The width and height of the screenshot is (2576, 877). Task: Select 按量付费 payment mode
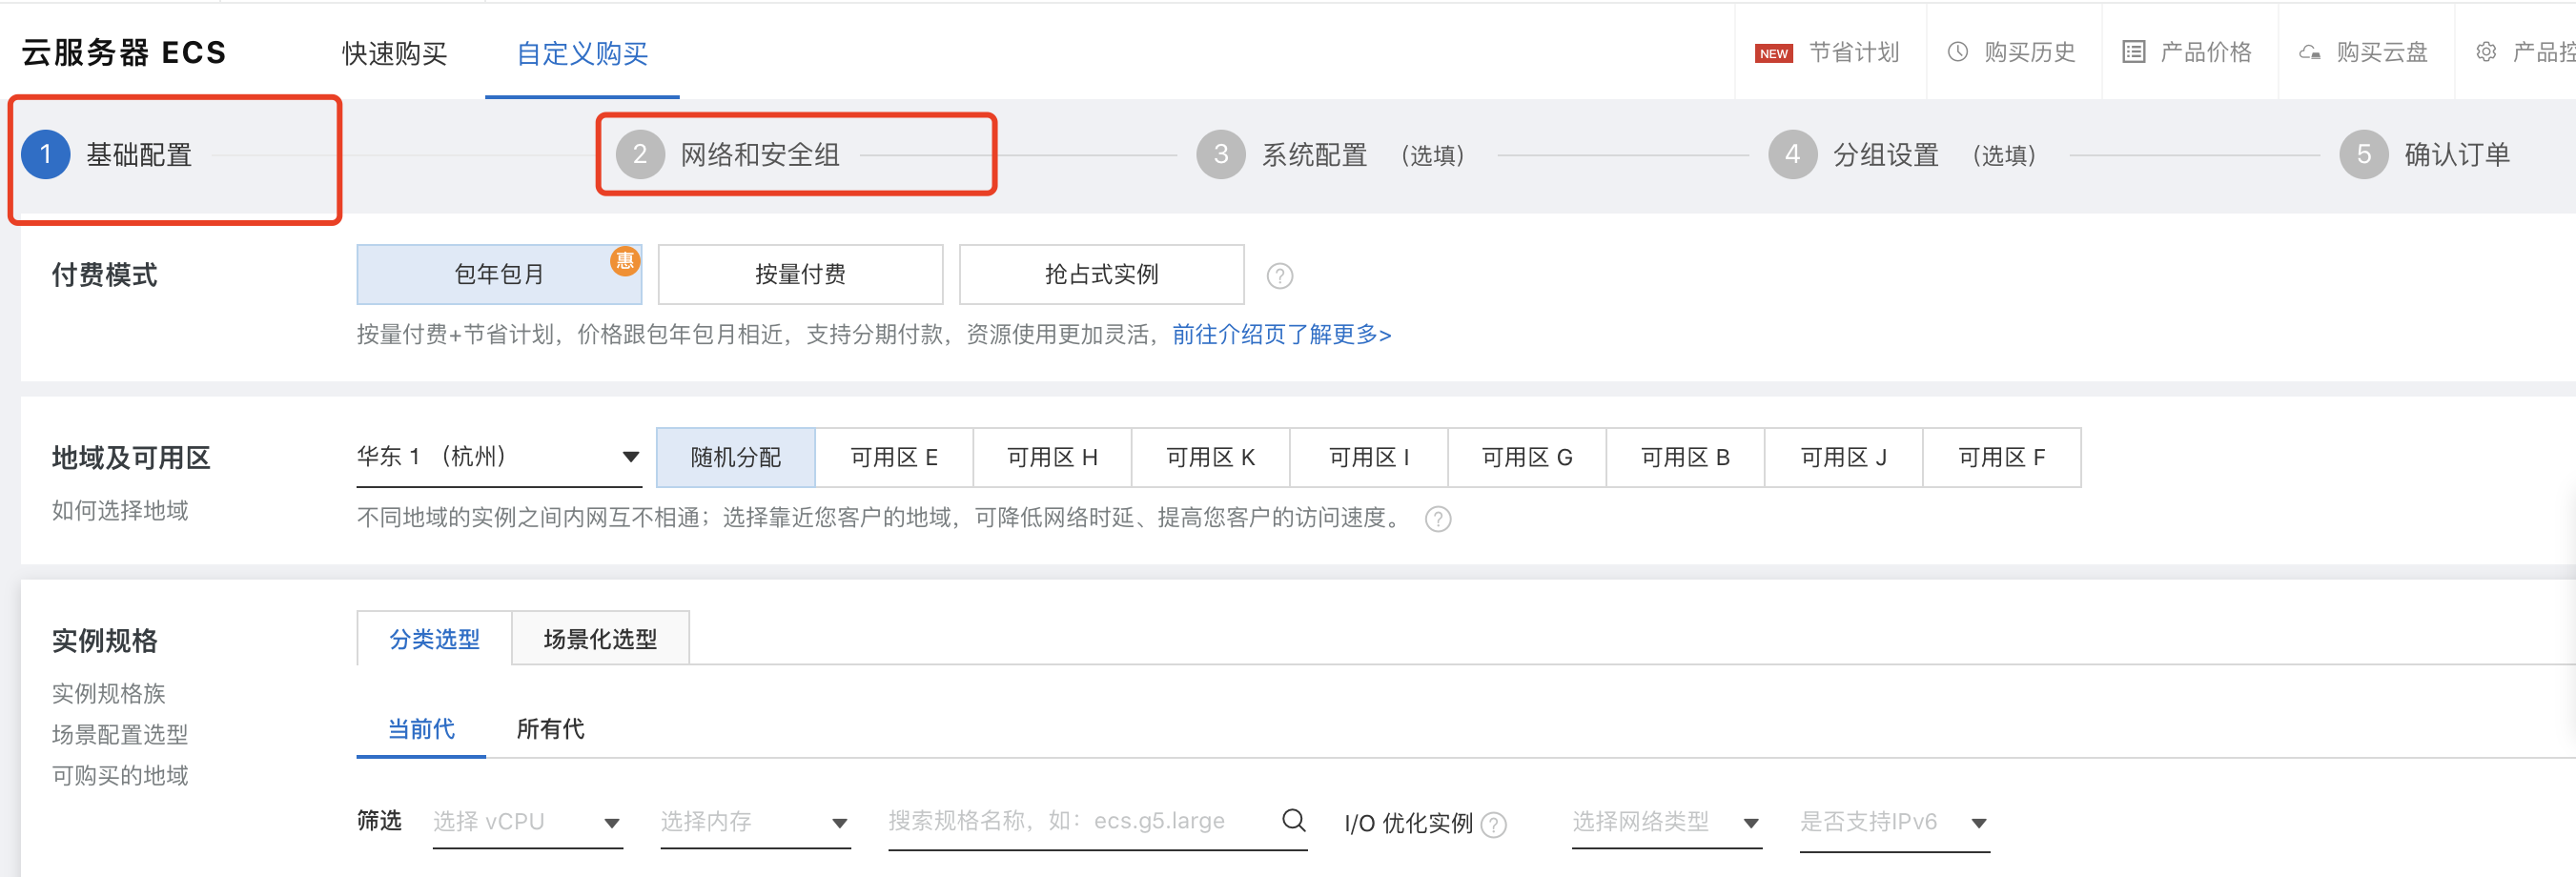tap(799, 274)
